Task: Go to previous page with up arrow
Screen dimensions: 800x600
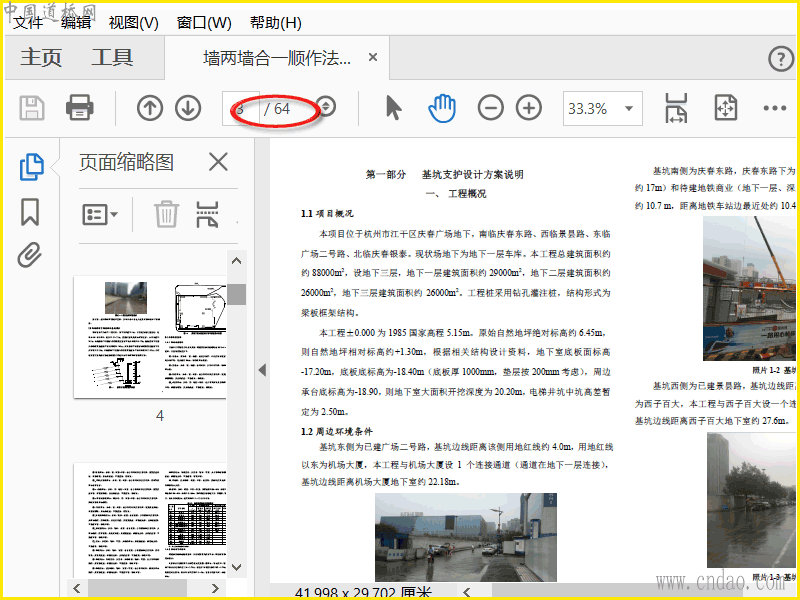Action: 150,108
